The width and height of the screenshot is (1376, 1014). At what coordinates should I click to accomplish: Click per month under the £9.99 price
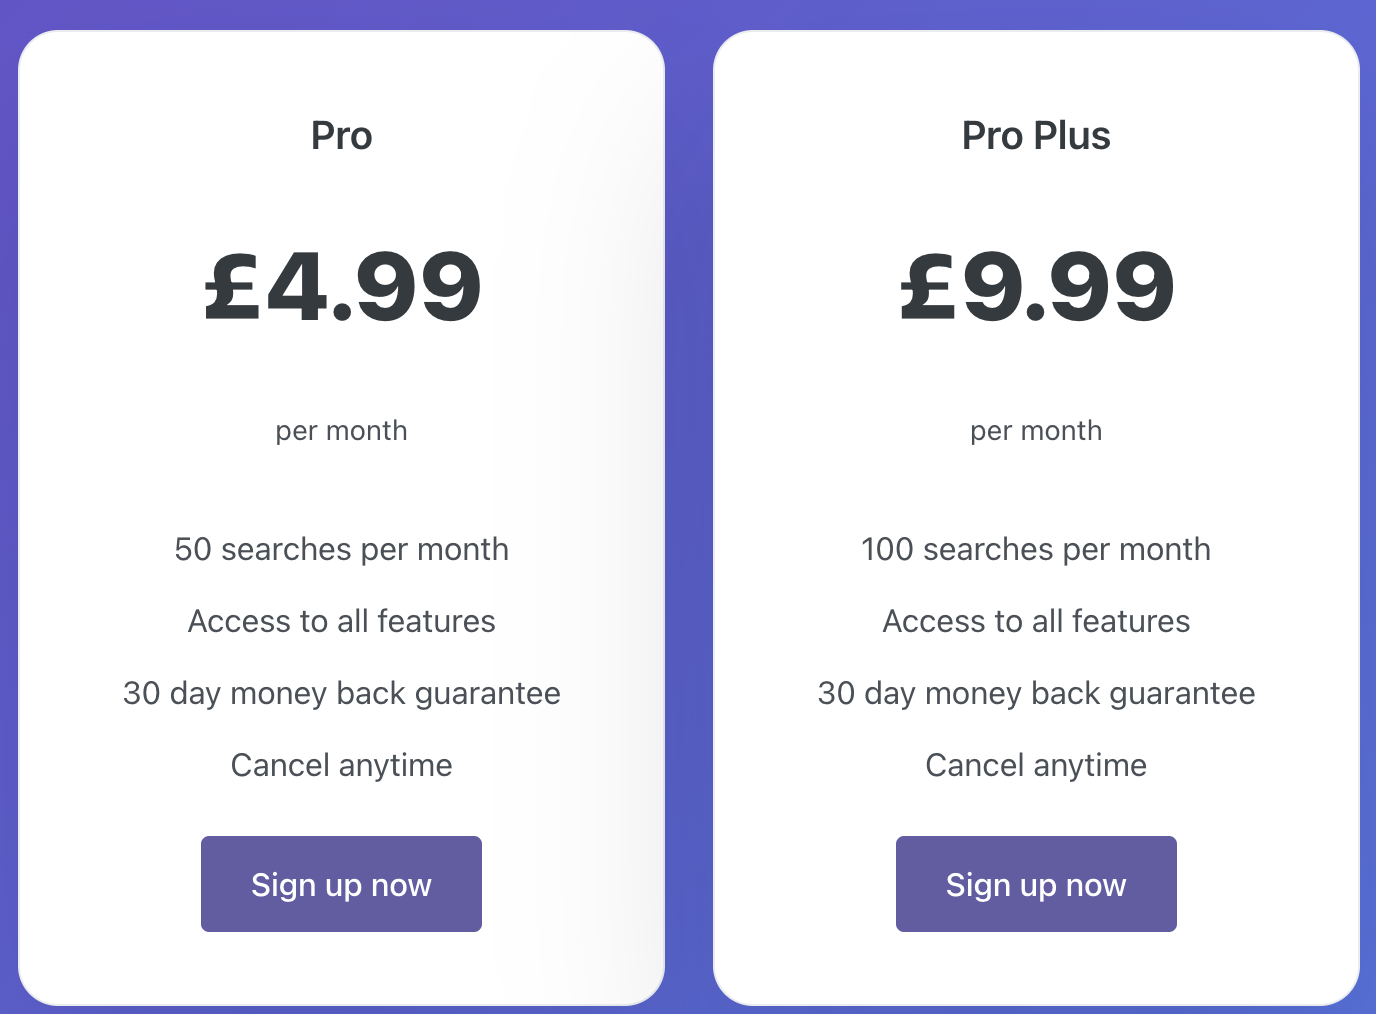tap(1036, 431)
